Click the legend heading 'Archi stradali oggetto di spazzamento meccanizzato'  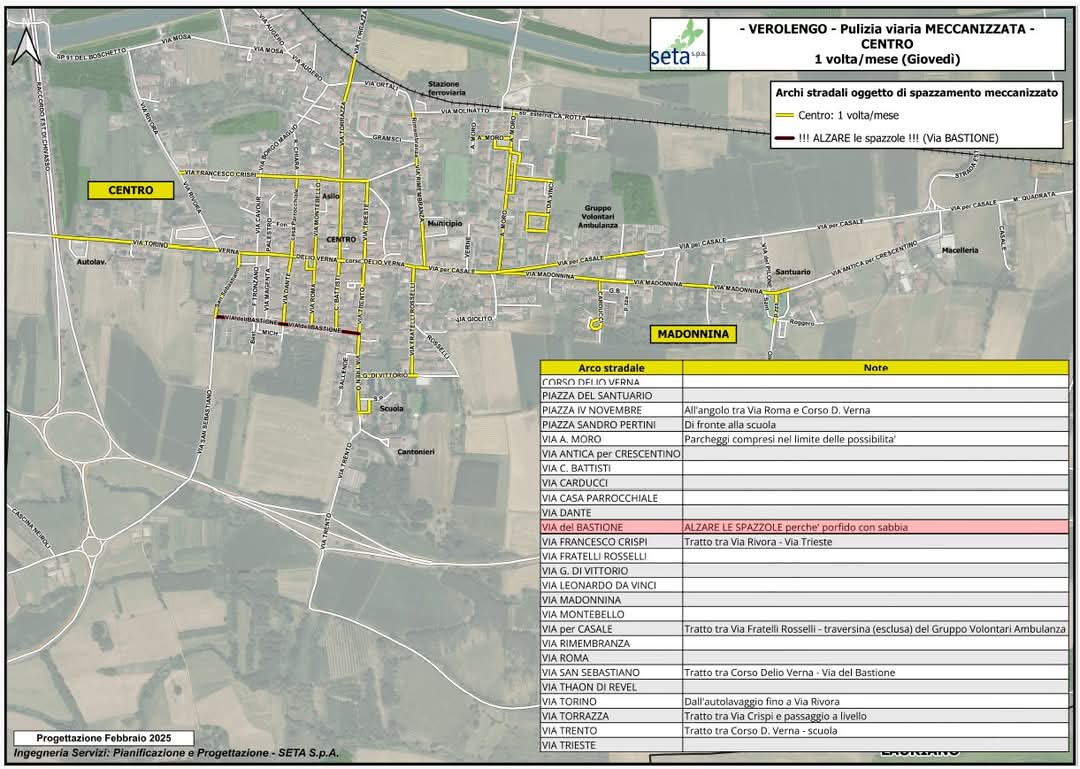coord(916,93)
